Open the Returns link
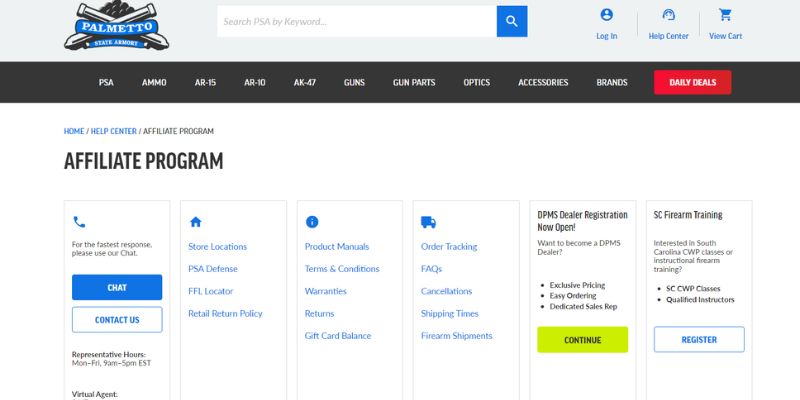Image resolution: width=800 pixels, height=400 pixels. 319,314
